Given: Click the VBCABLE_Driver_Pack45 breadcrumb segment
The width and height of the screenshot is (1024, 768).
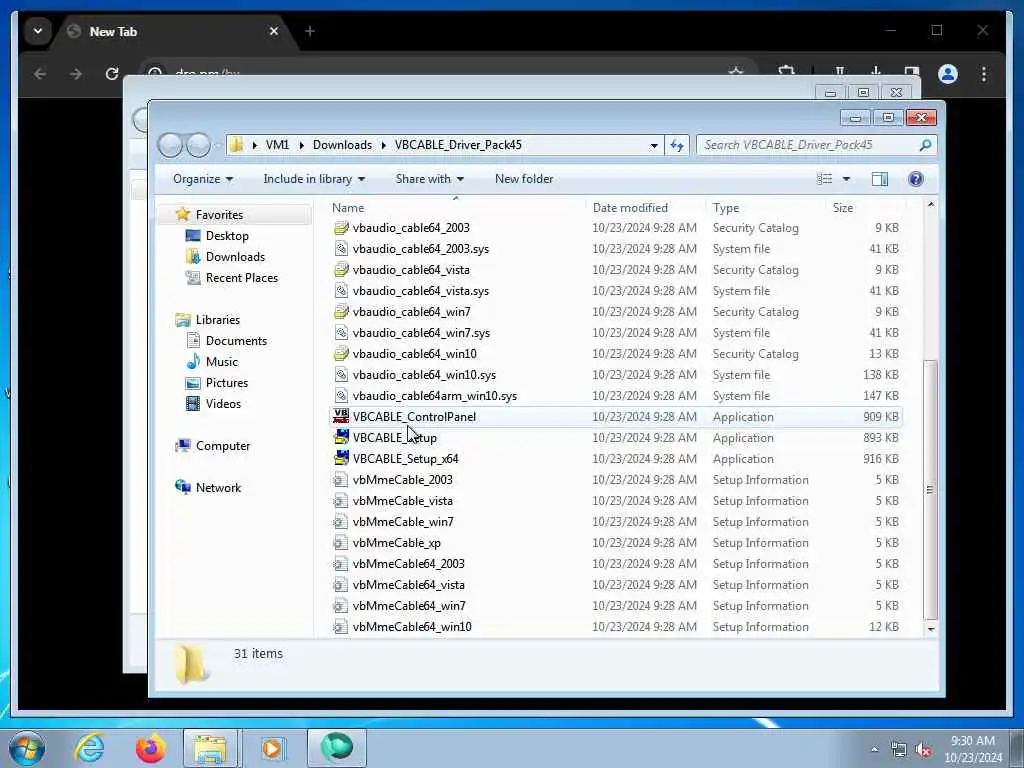Looking at the screenshot, I should coord(458,145).
